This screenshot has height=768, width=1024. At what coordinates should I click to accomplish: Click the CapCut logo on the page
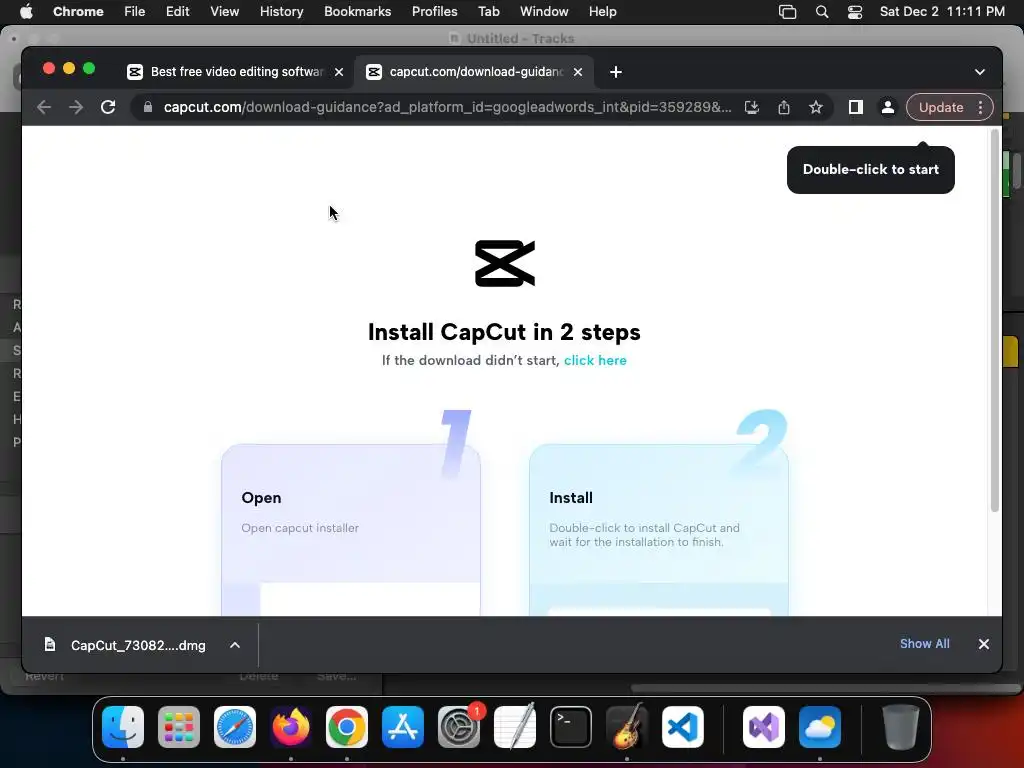(x=505, y=263)
